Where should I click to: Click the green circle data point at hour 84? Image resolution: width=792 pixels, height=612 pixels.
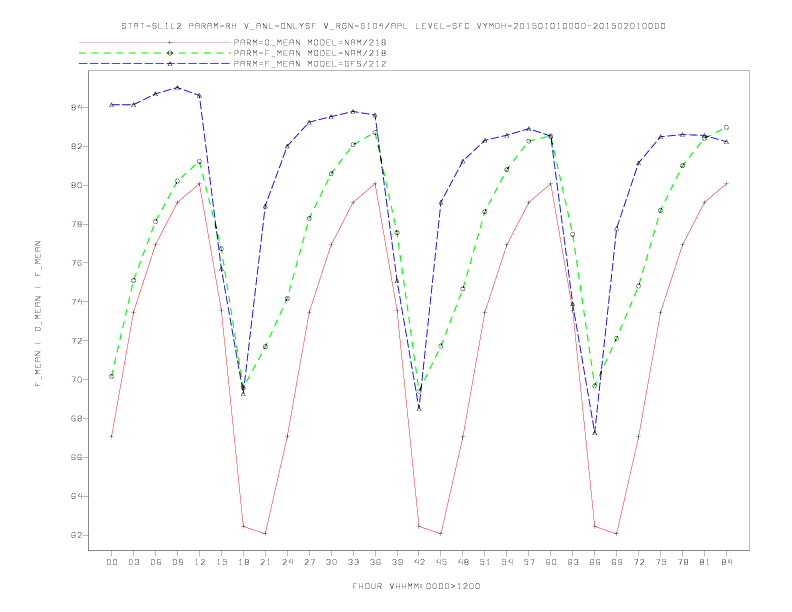(727, 127)
